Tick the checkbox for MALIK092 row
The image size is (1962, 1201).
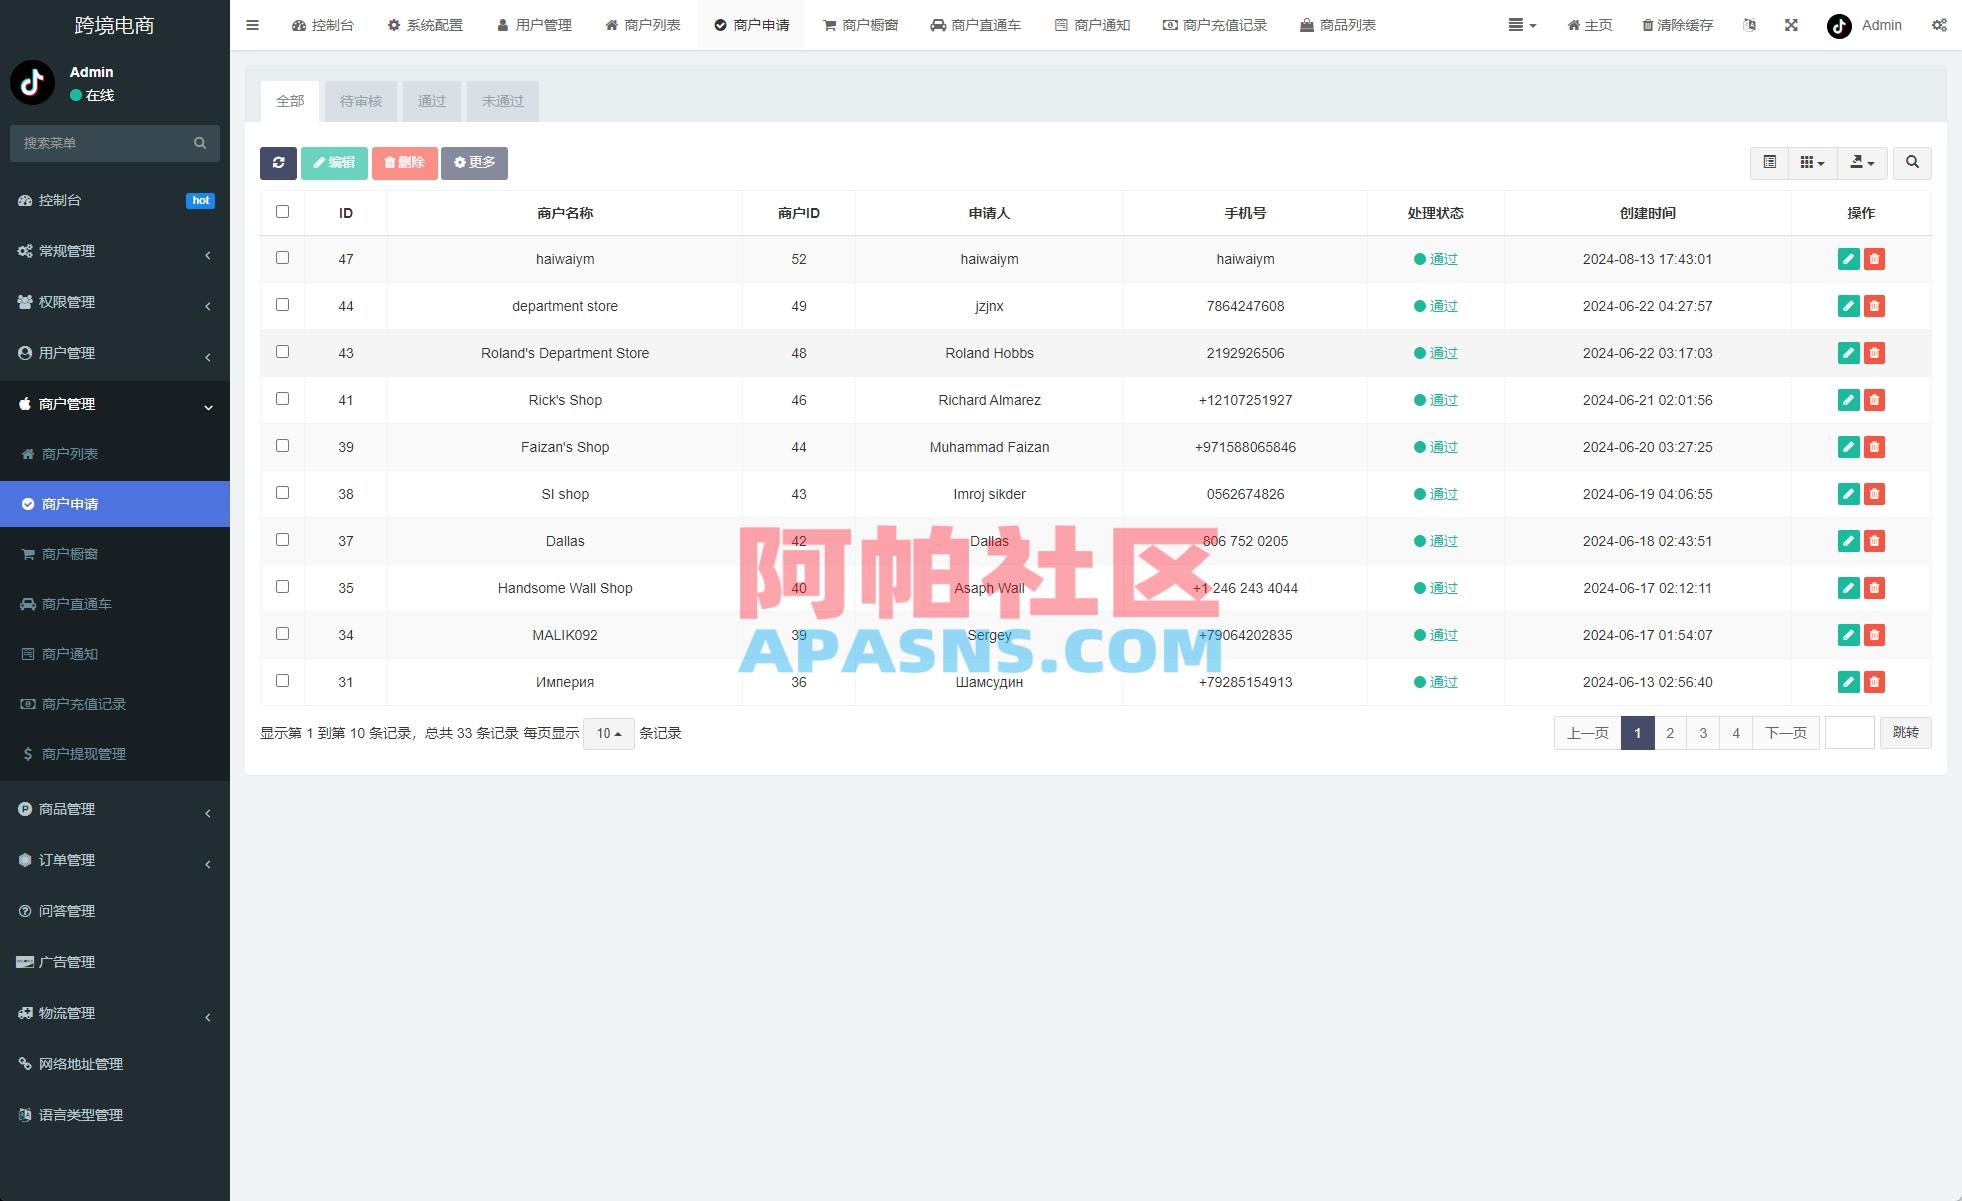283,633
